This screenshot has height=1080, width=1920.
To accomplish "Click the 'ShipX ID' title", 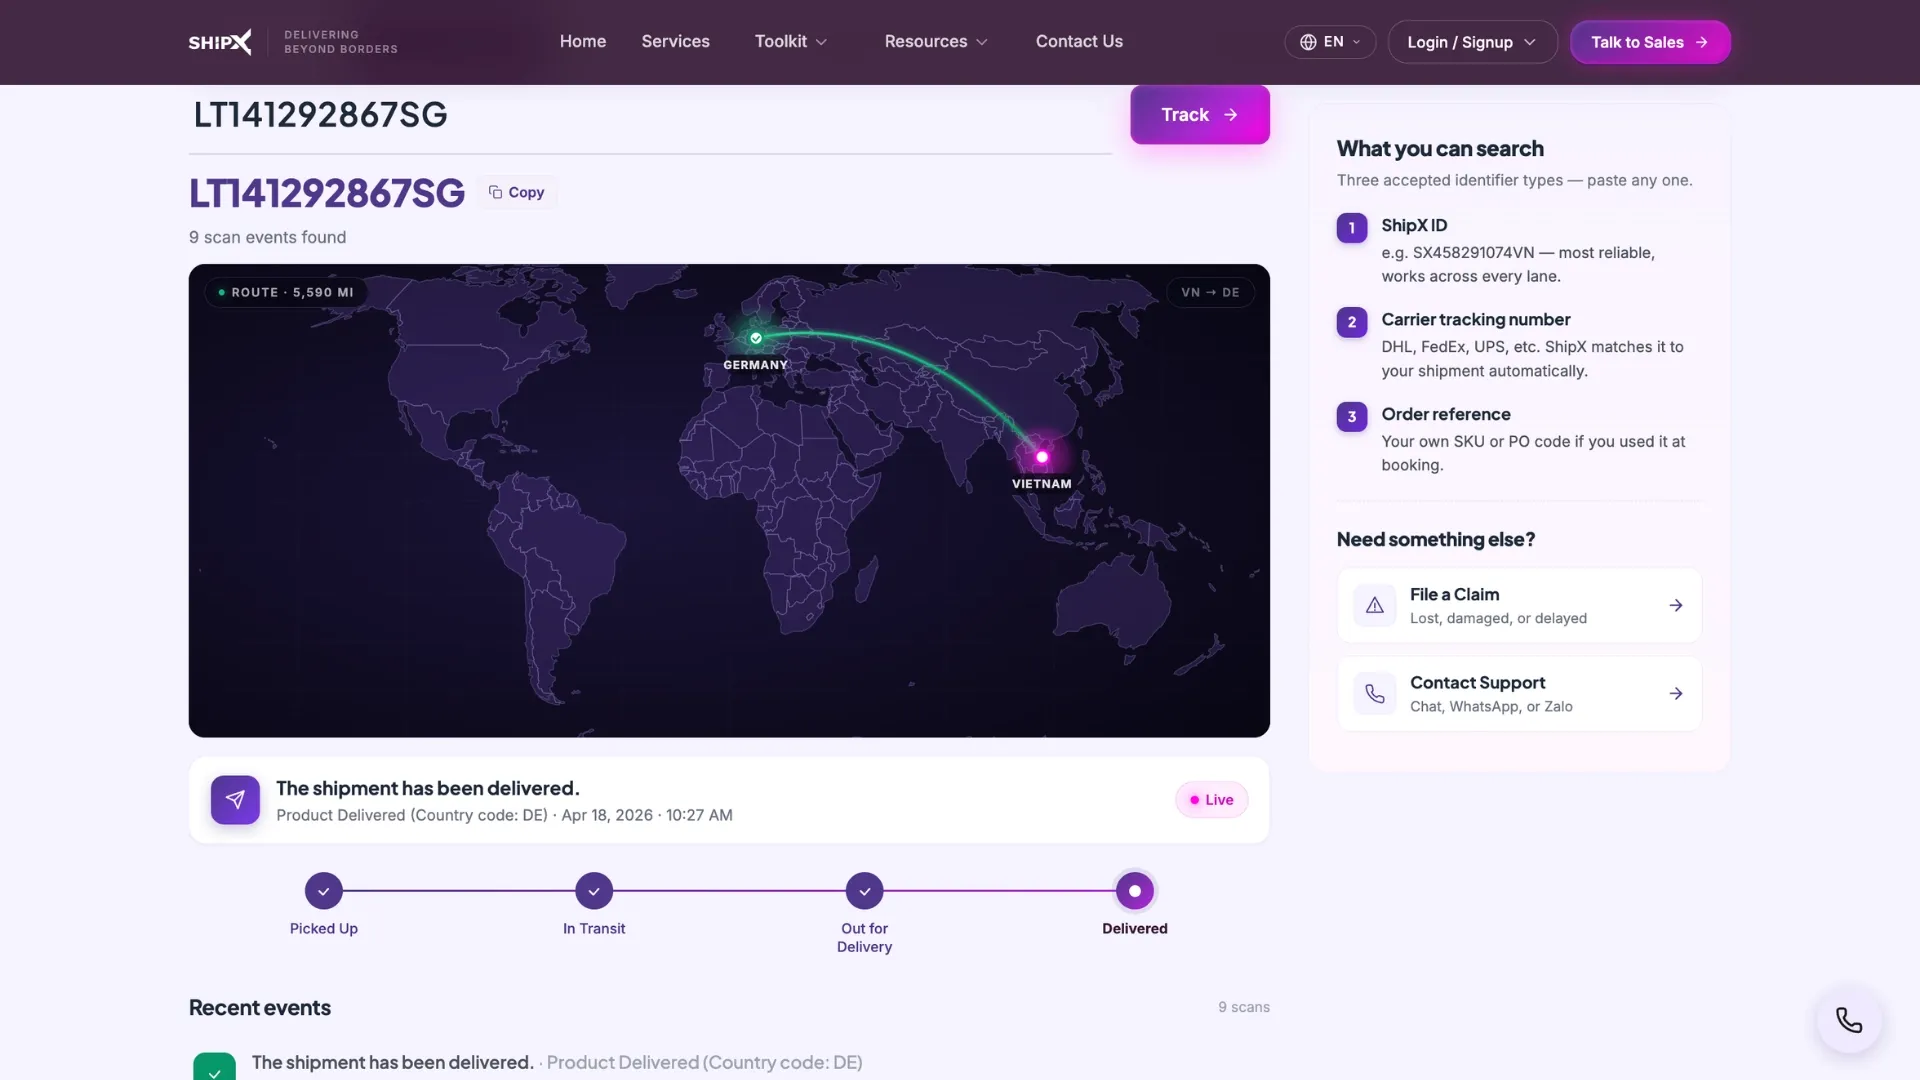I will [x=1414, y=226].
